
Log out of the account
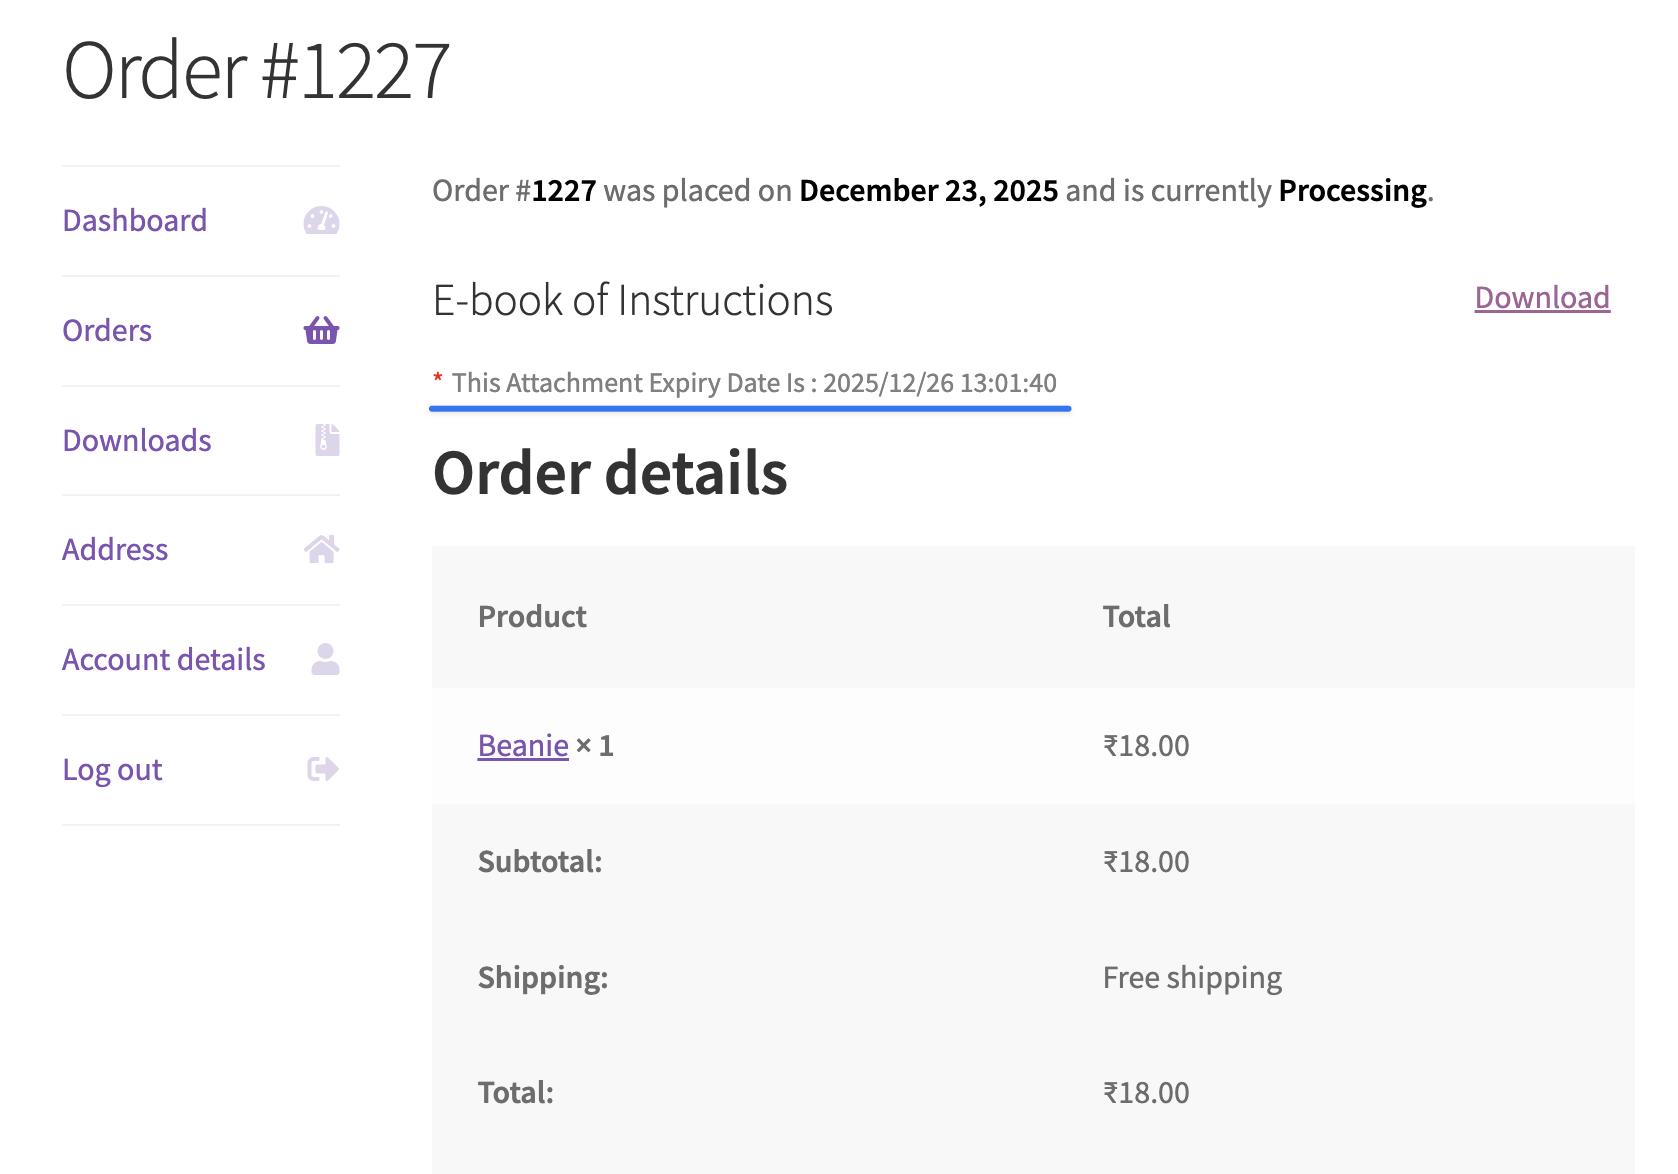pos(112,770)
